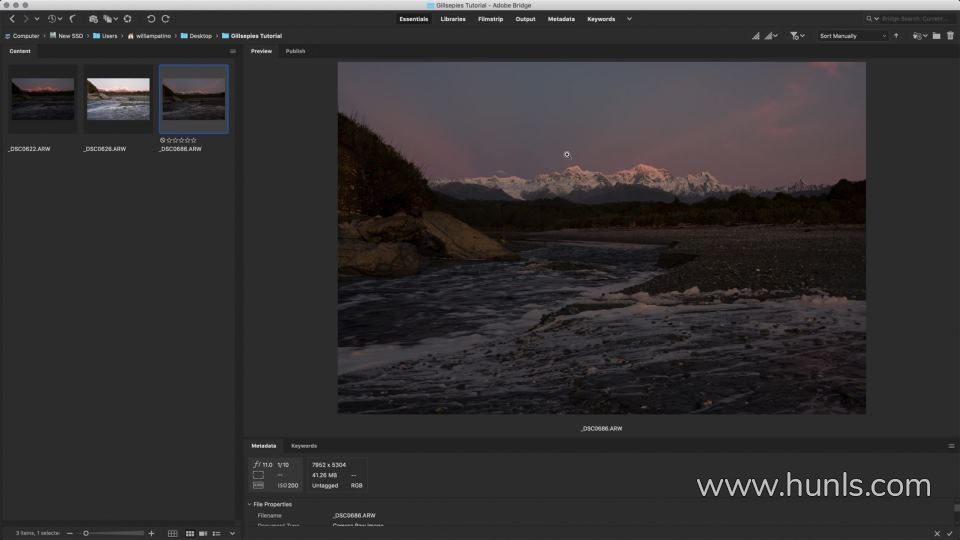Collapse the File Properties section
This screenshot has height=540, width=960.
(x=250, y=504)
